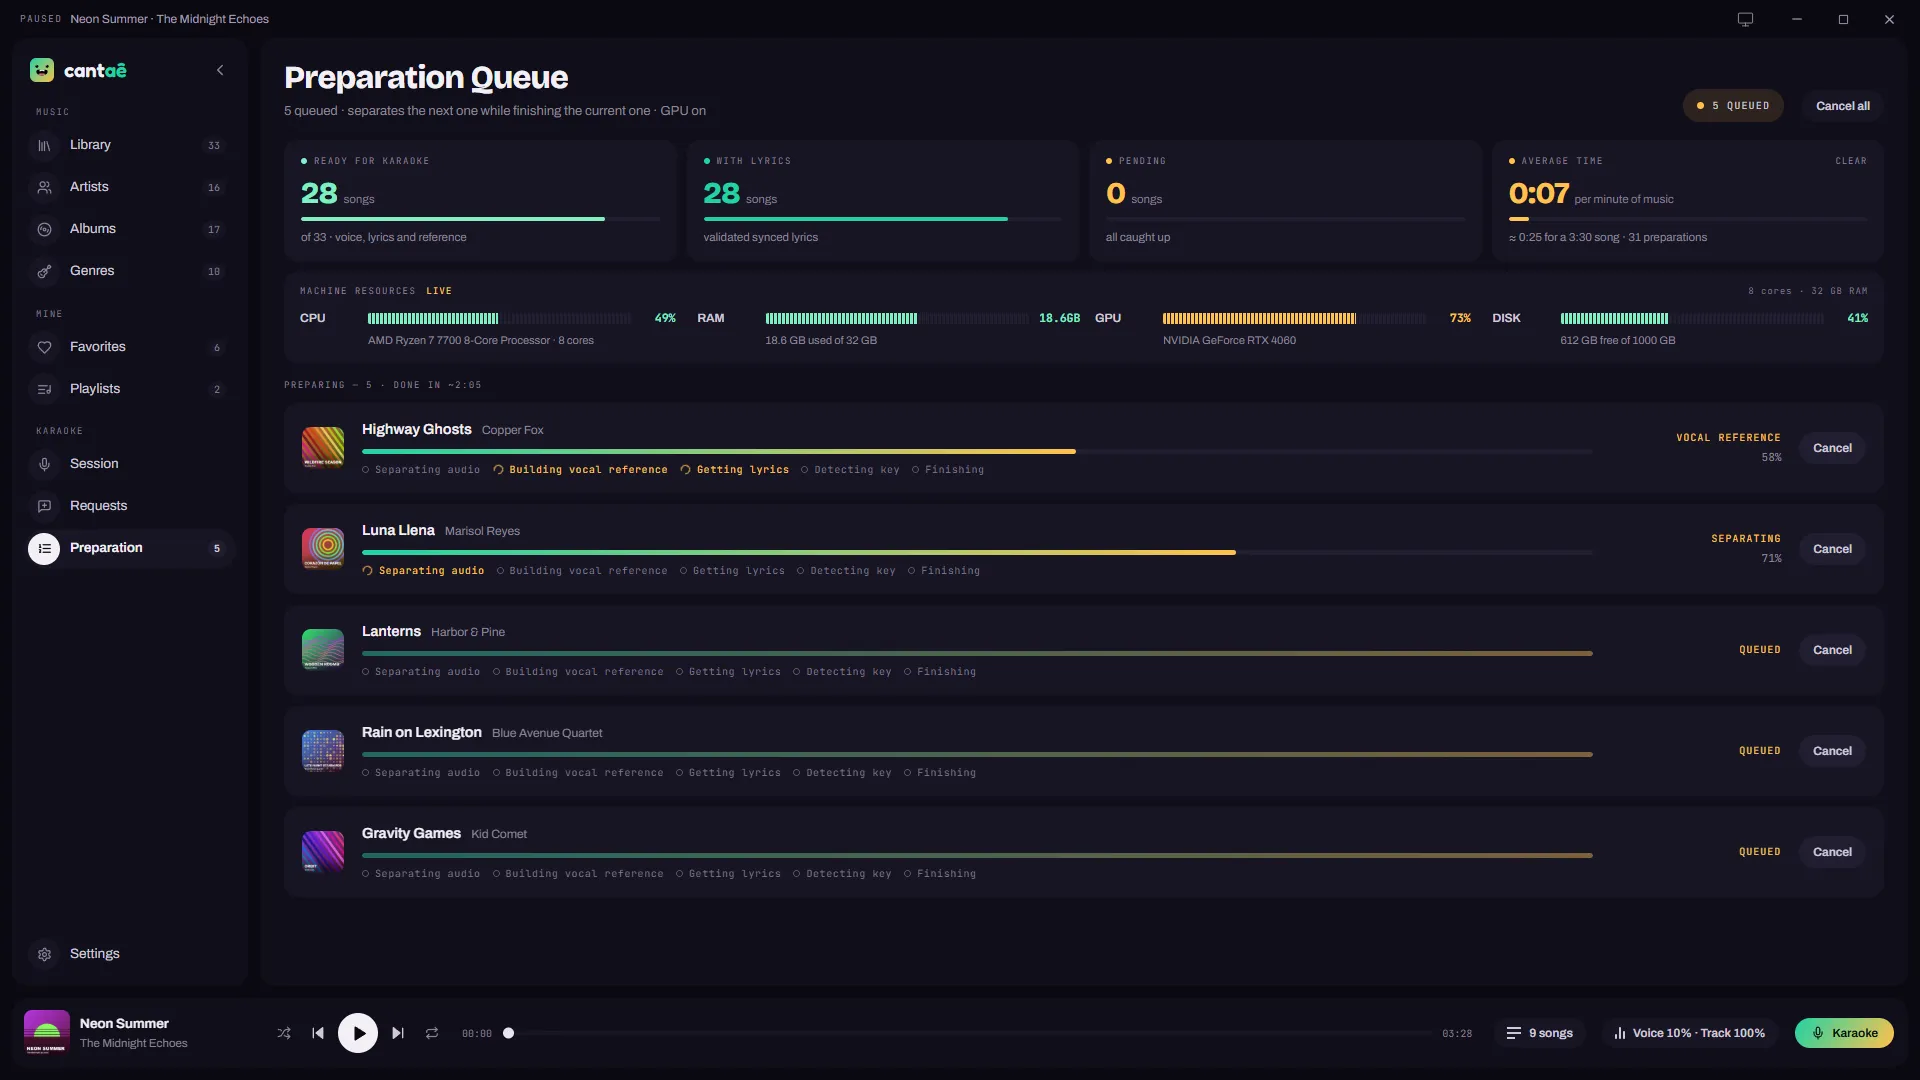This screenshot has width=1920, height=1080.
Task: Cancel the Lanterns preparation
Action: 1832,650
